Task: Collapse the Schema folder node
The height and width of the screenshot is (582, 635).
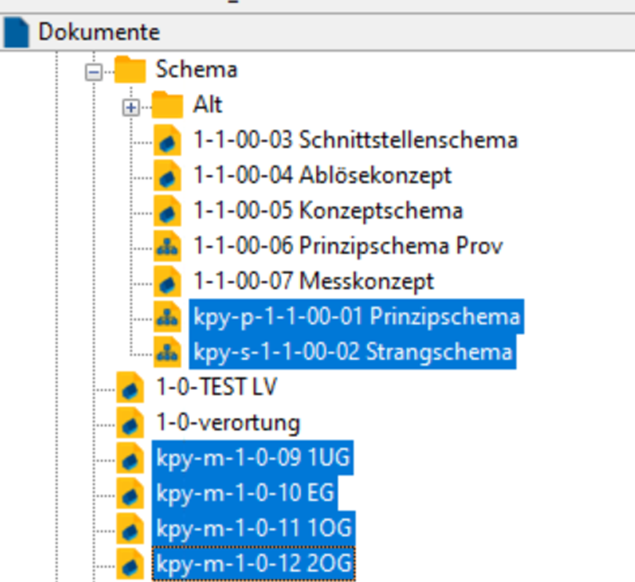Action: coord(94,72)
